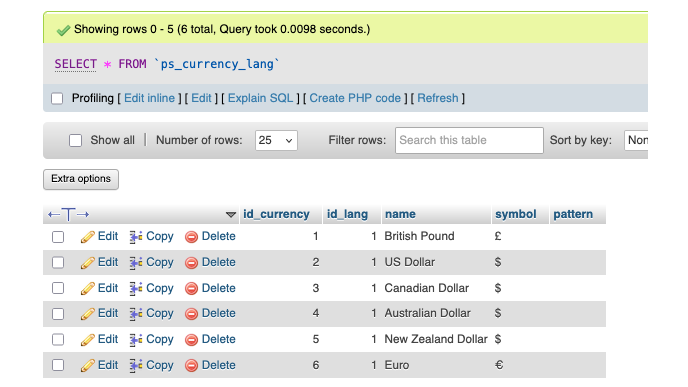
Task: Select the New Zealand Dollar row checkbox
Action: pyautogui.click(x=58, y=340)
